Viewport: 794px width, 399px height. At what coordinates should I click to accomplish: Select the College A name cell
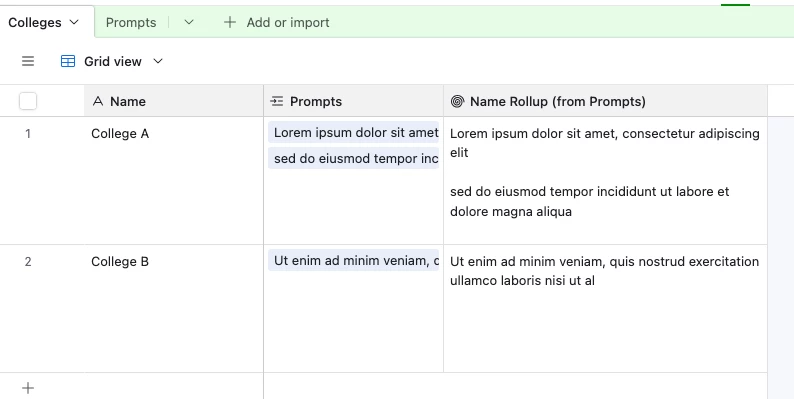coord(174,181)
